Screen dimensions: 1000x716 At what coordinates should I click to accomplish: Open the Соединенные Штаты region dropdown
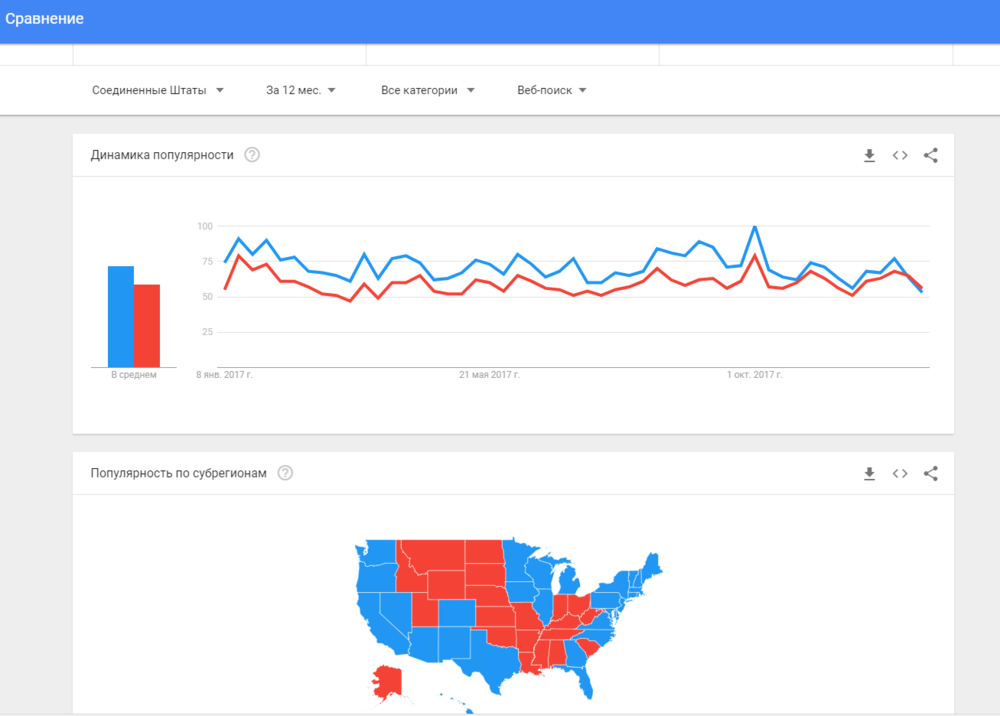click(158, 90)
